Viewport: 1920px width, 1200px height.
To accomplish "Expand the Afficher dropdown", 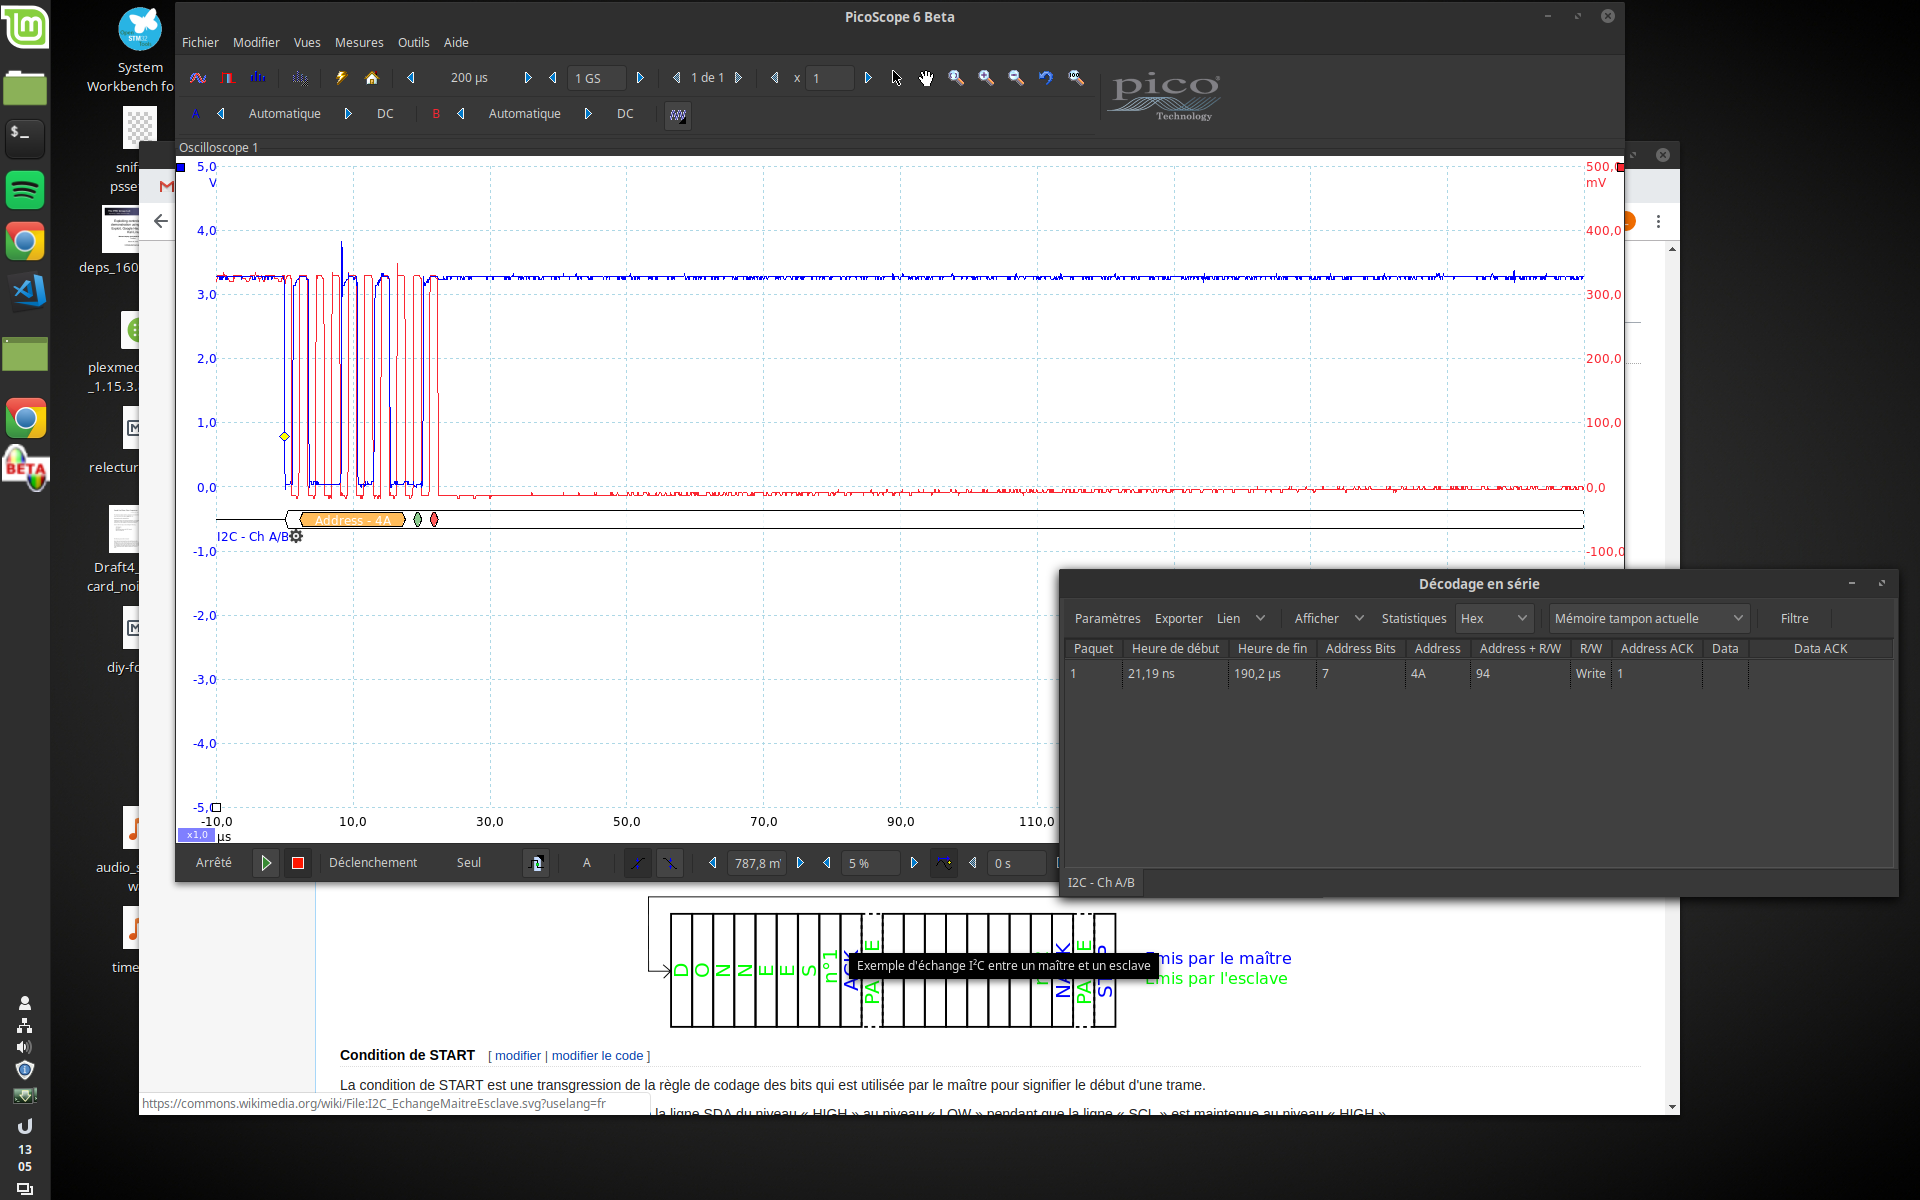I will pos(1328,619).
